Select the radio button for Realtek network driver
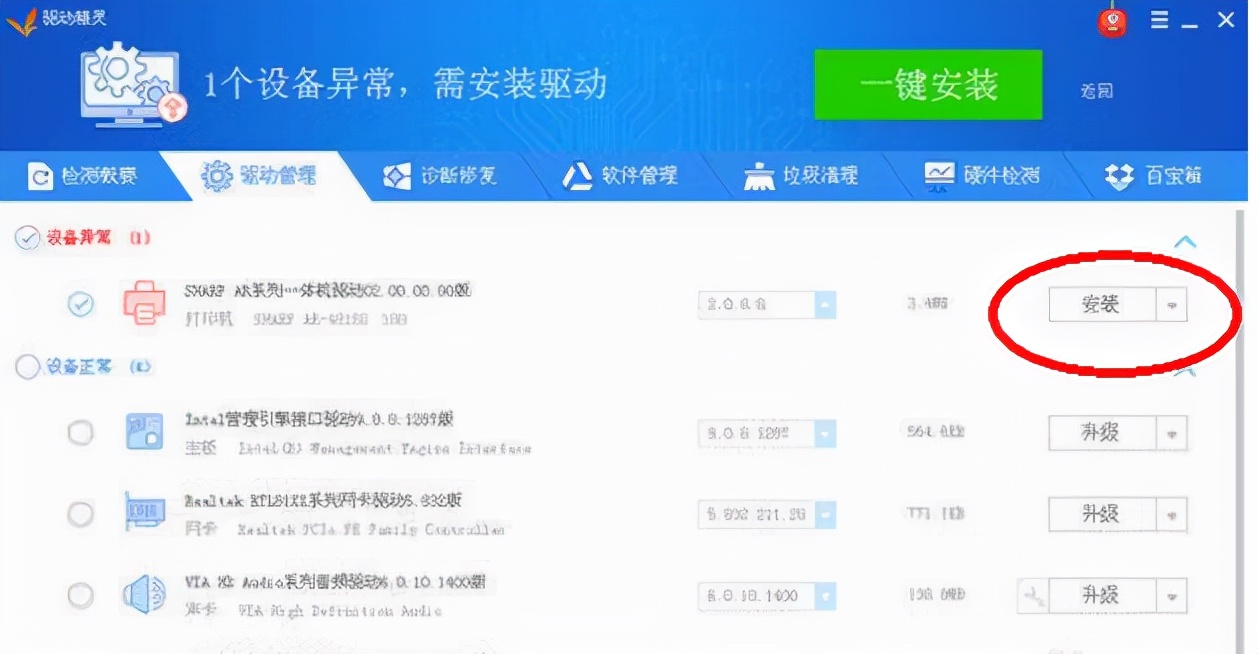 coord(81,514)
